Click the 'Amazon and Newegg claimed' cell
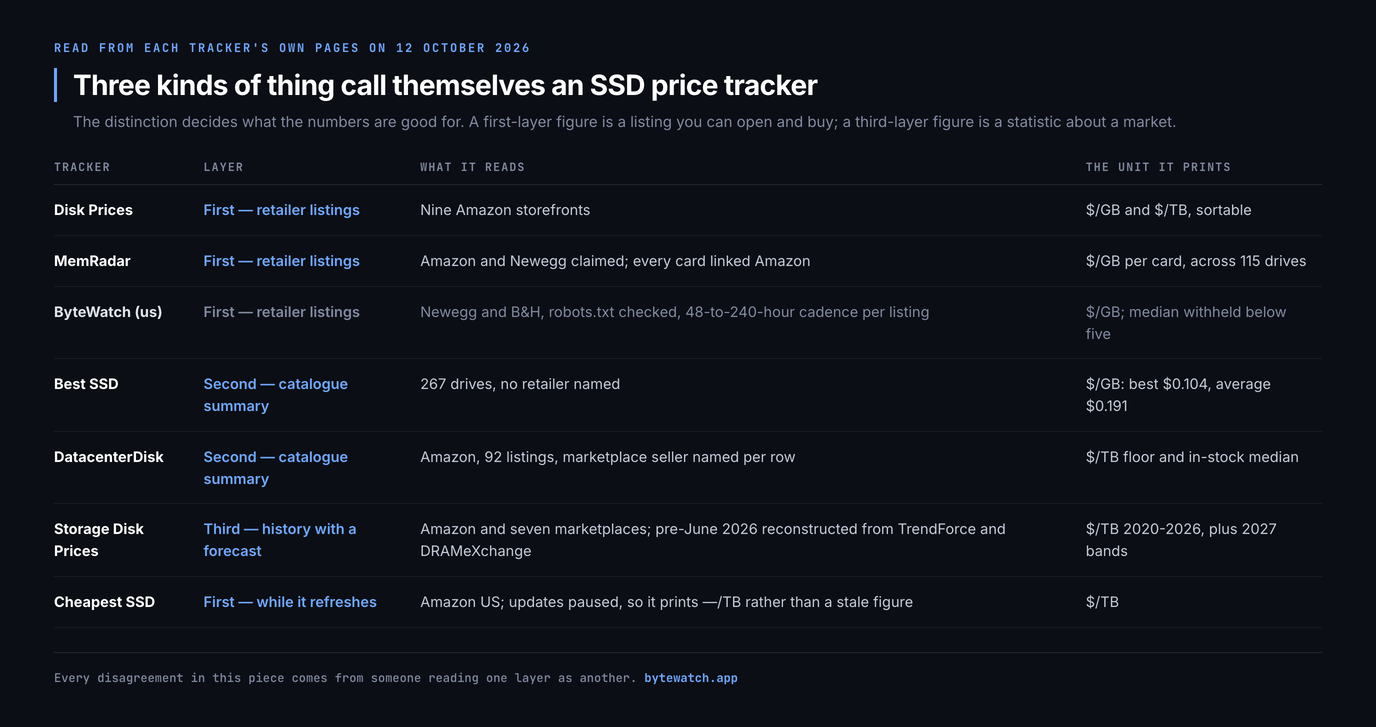This screenshot has height=727, width=1376. pos(615,261)
